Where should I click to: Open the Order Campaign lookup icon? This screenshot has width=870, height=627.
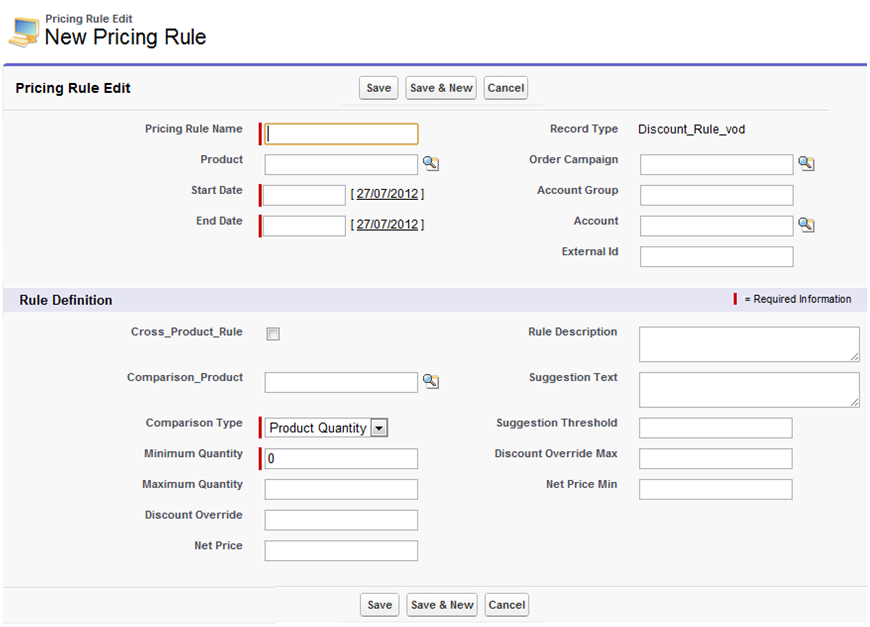tap(806, 164)
